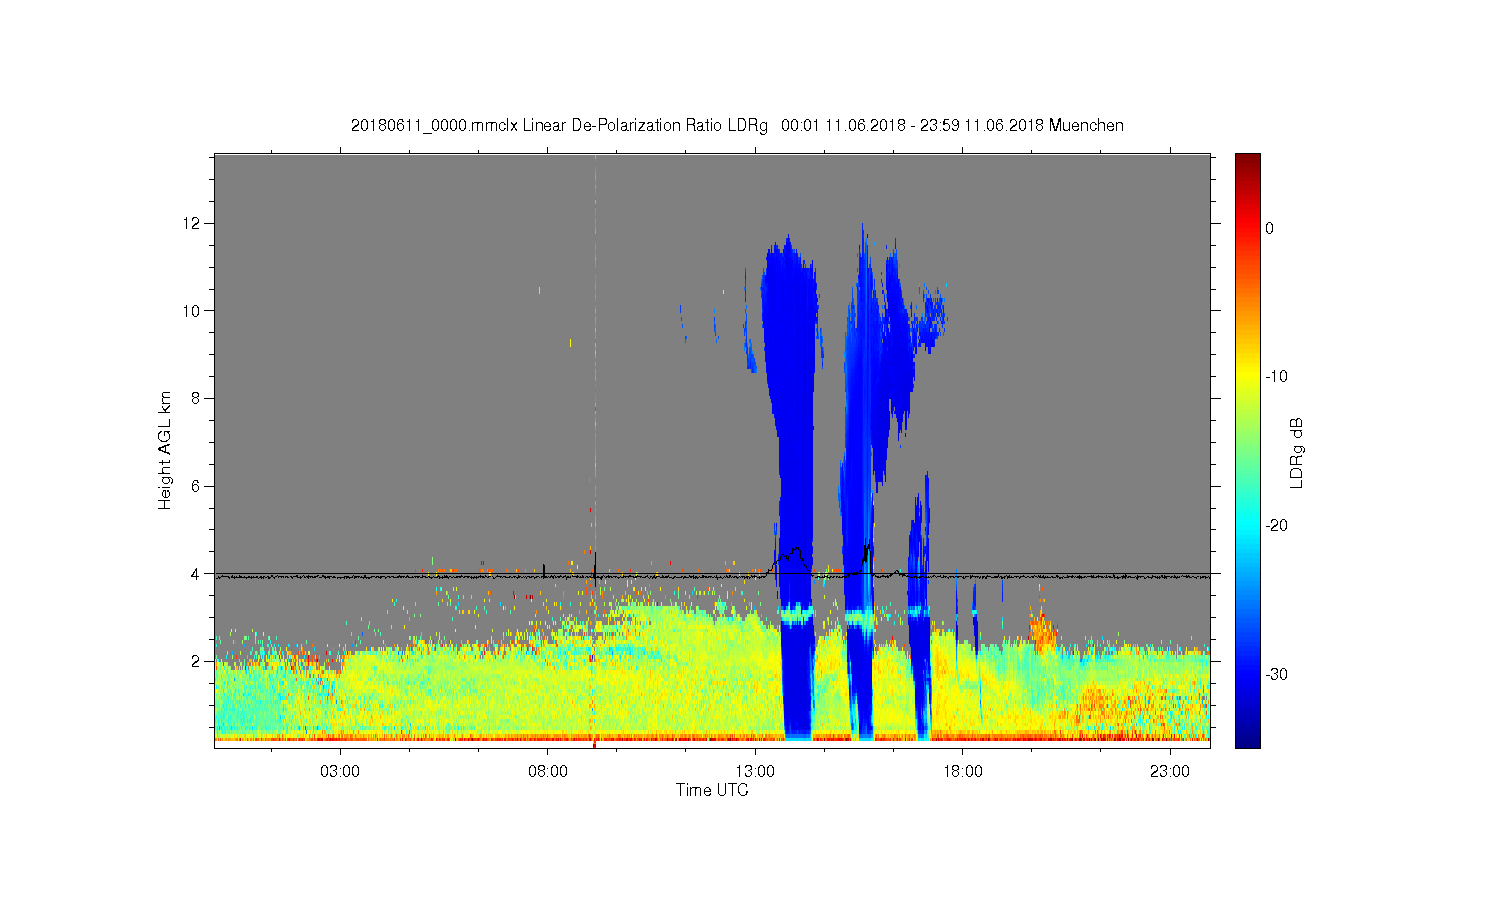The height and width of the screenshot is (900, 1500).
Task: Click the 'Height AGL km' axis label
Action: pyautogui.click(x=165, y=450)
